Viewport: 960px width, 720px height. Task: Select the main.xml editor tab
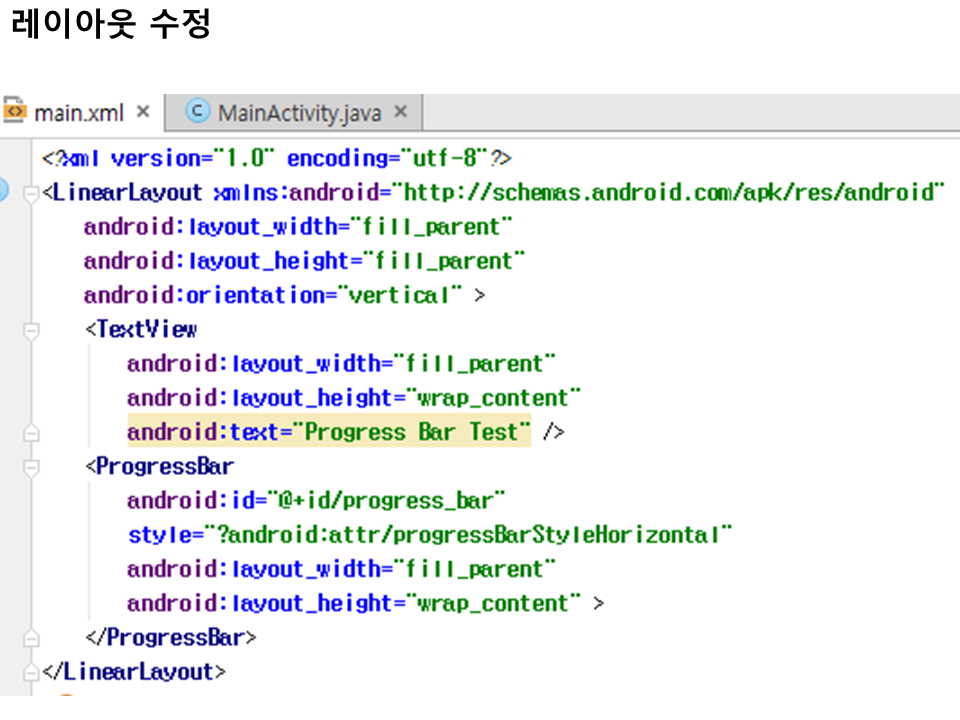coord(78,113)
